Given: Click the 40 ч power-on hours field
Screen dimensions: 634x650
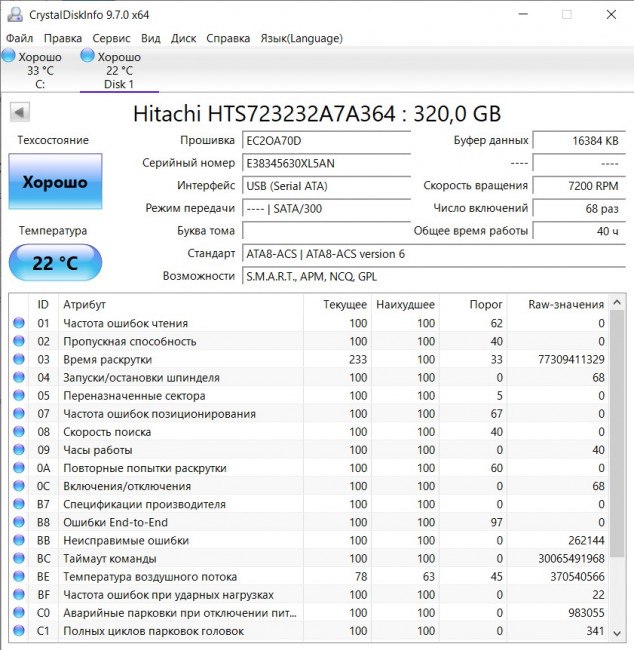Looking at the screenshot, I should pos(579,231).
